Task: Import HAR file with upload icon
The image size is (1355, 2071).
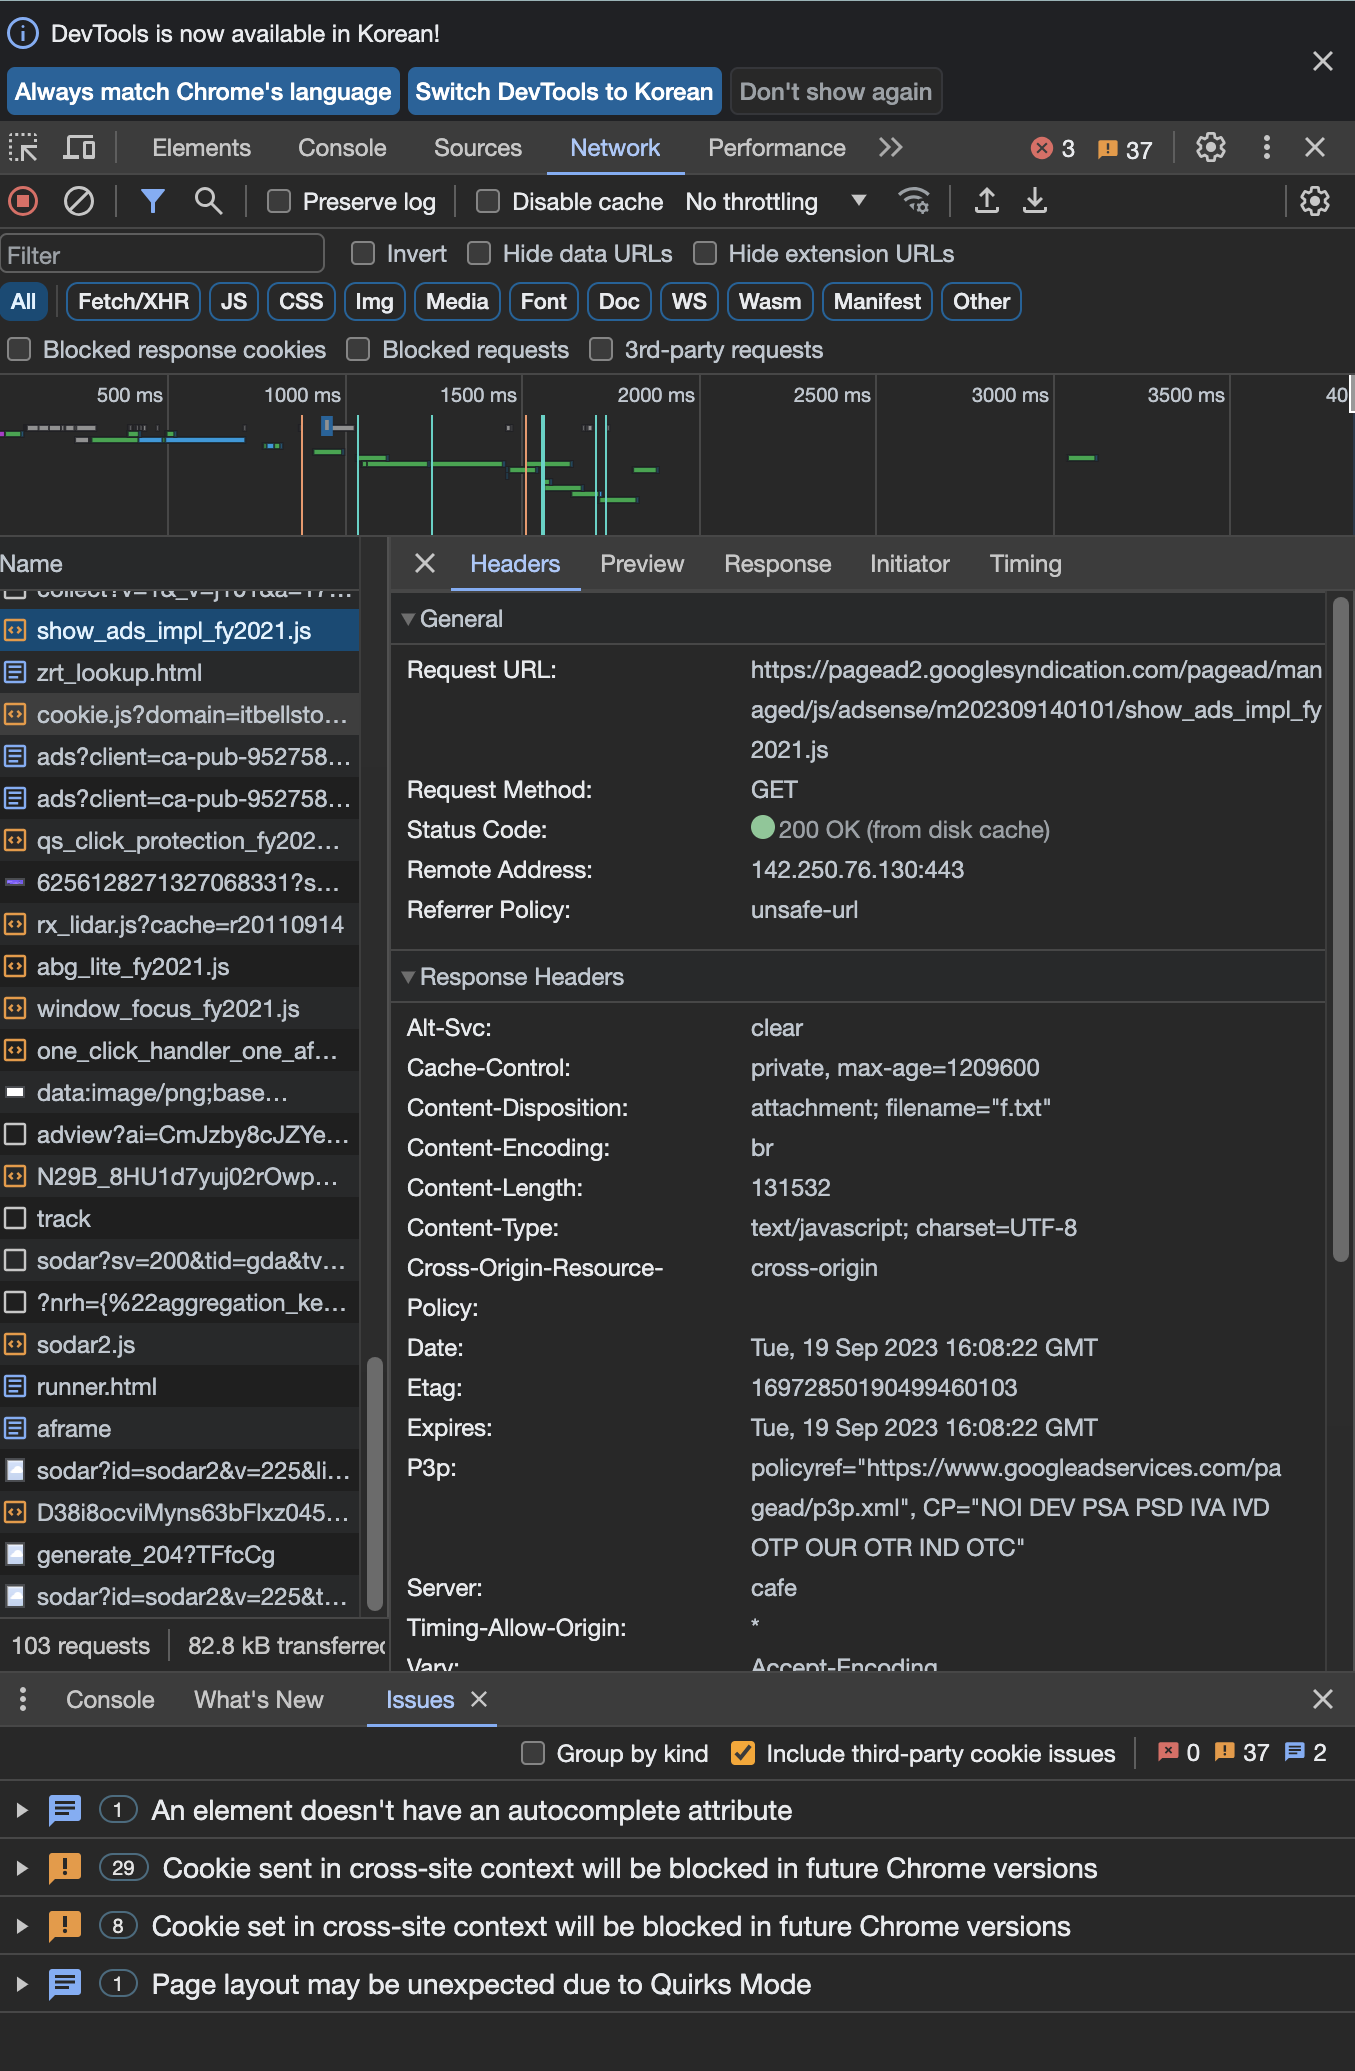Action: (x=987, y=201)
